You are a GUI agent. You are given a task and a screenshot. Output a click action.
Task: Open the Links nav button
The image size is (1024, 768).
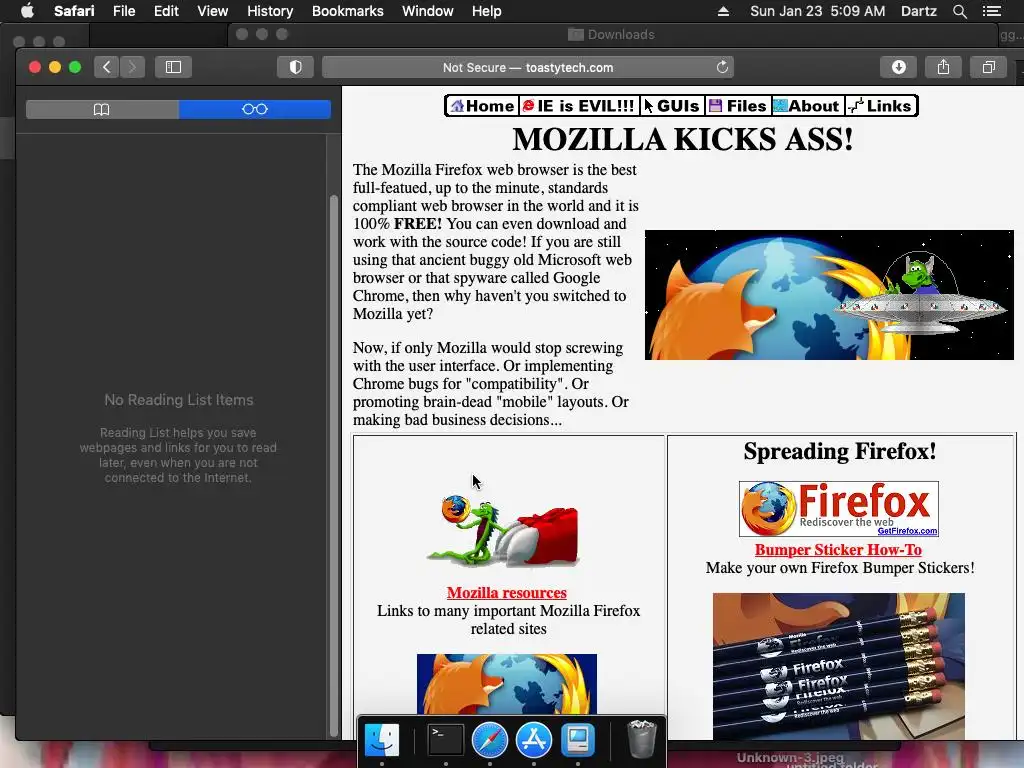pos(881,106)
